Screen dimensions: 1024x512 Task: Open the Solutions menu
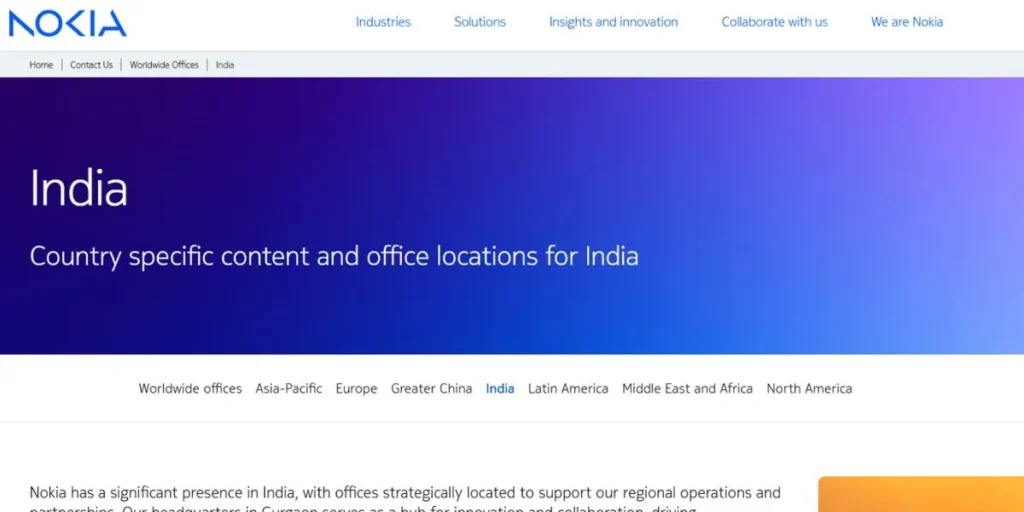click(x=480, y=22)
